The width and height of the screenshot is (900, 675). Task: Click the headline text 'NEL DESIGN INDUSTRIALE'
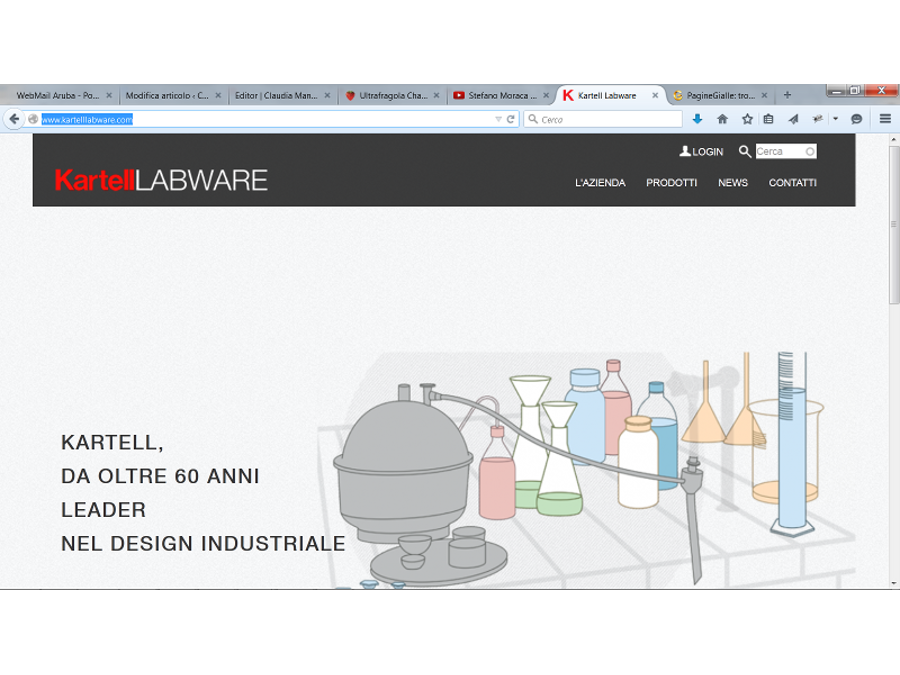(203, 544)
